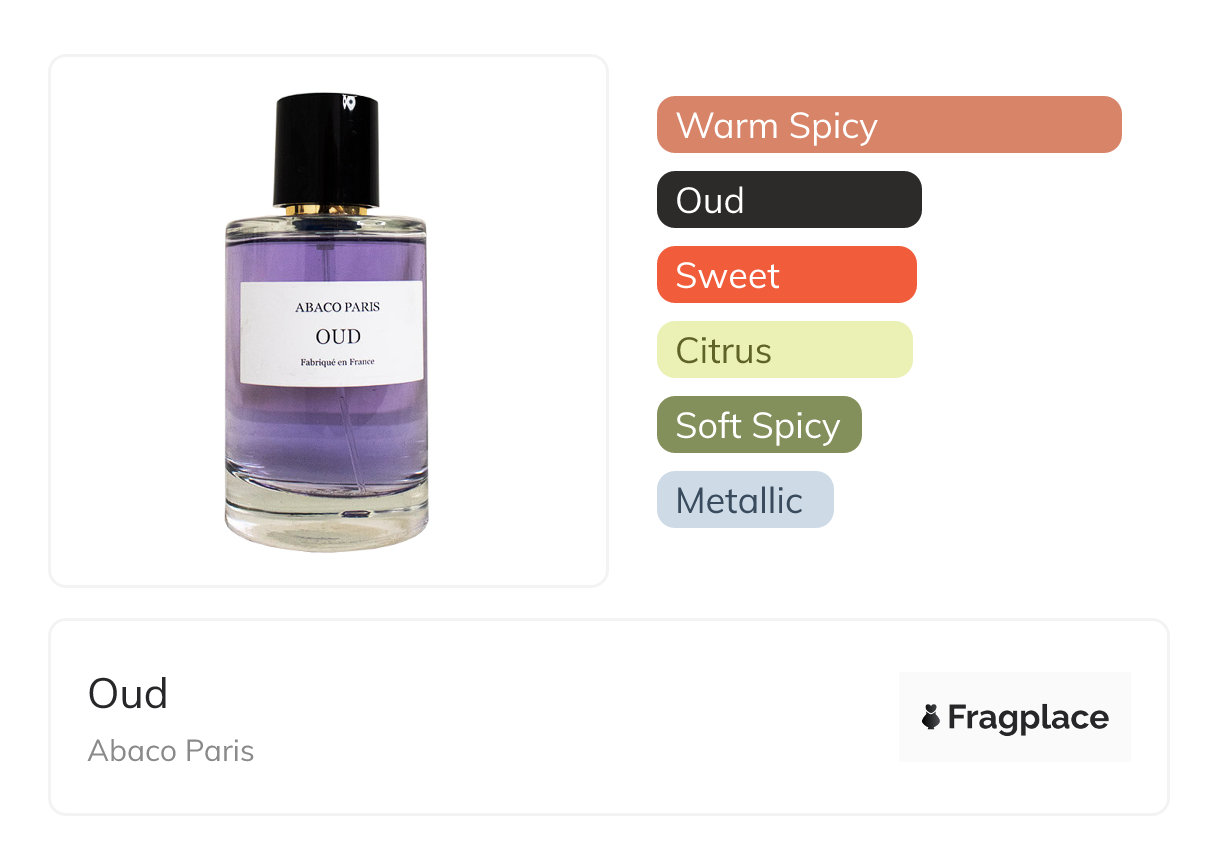Select the black Oud accord bar
The height and width of the screenshot is (864, 1218).
click(789, 200)
